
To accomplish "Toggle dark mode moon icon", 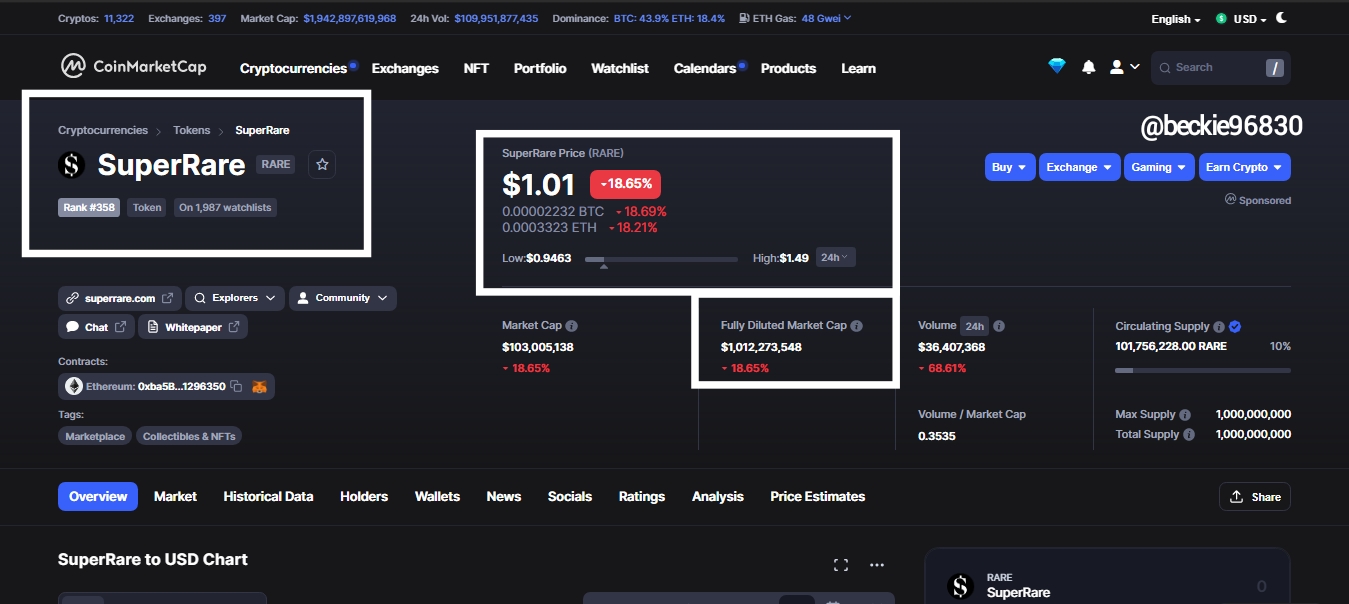I will [1282, 18].
